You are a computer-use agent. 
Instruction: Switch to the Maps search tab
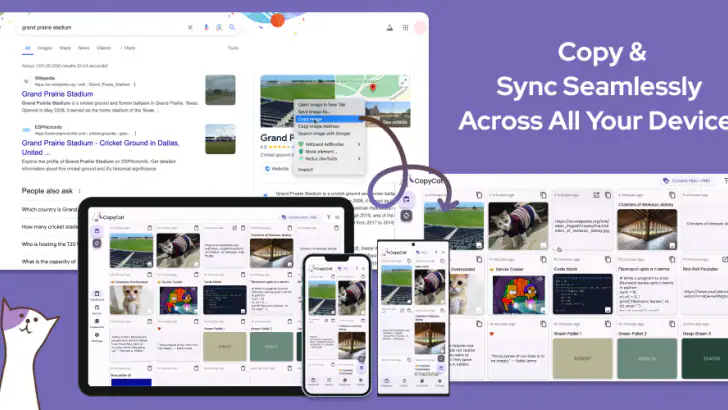65,48
